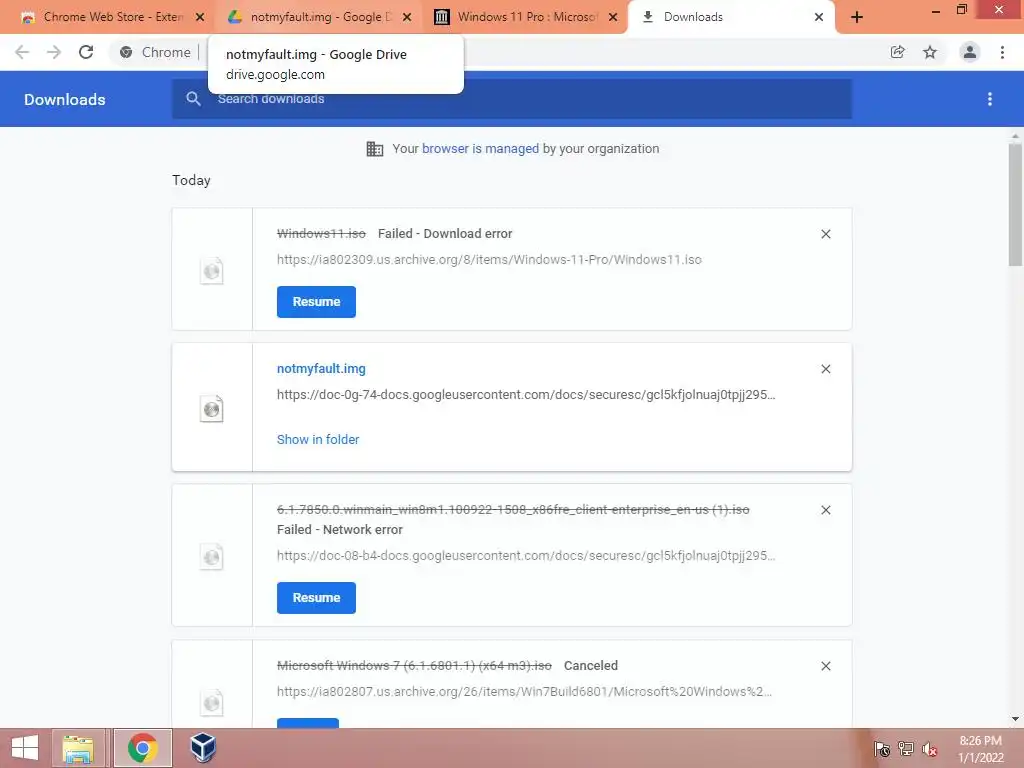This screenshot has height=768, width=1024.
Task: Click the managed organization building icon
Action: click(x=374, y=149)
